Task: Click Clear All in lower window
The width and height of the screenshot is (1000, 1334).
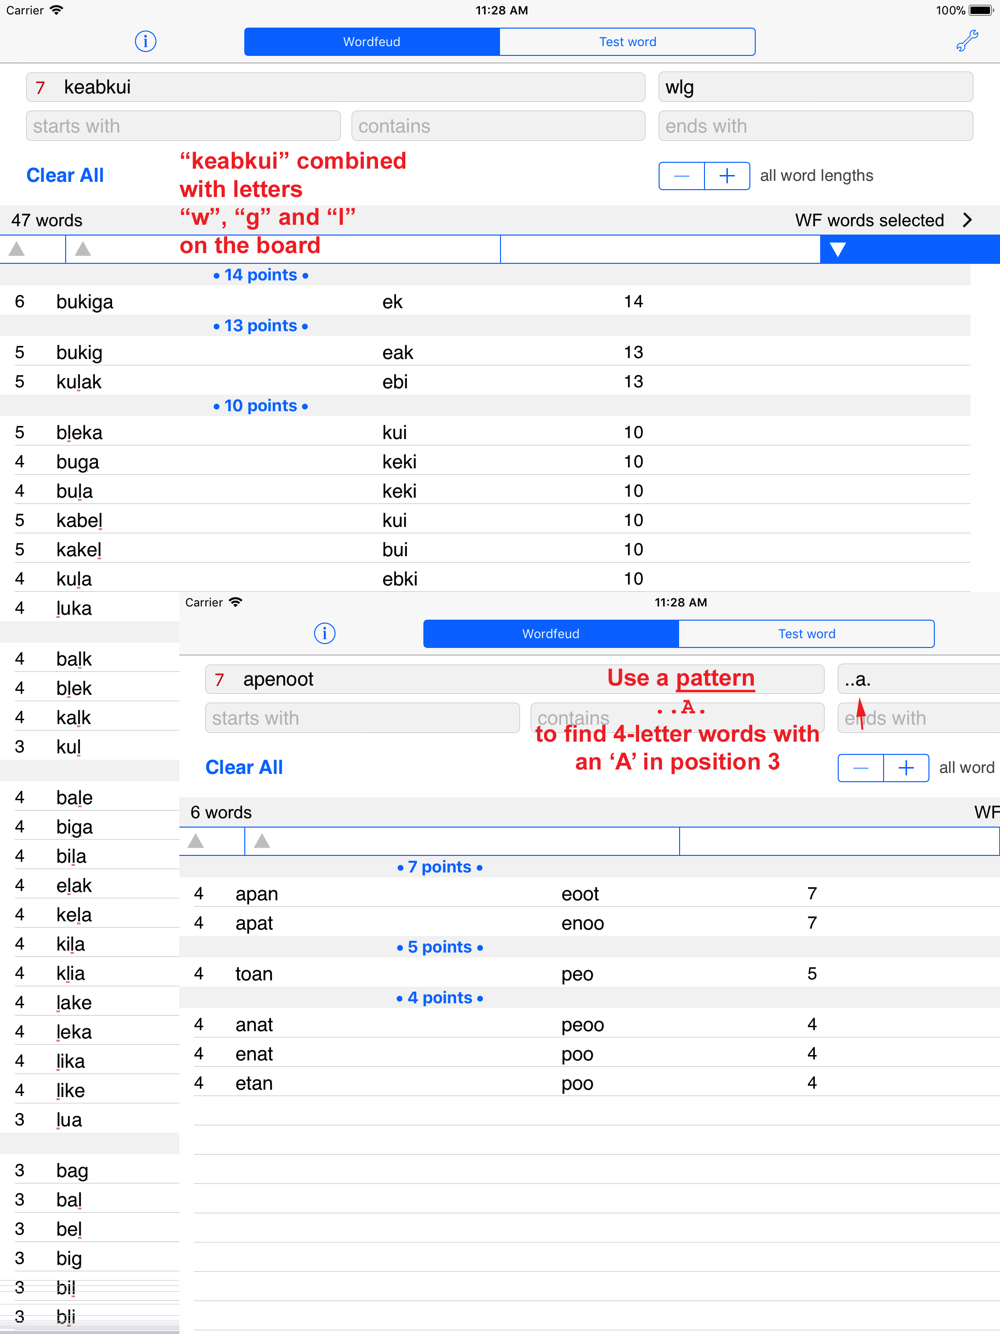Action: pyautogui.click(x=244, y=767)
